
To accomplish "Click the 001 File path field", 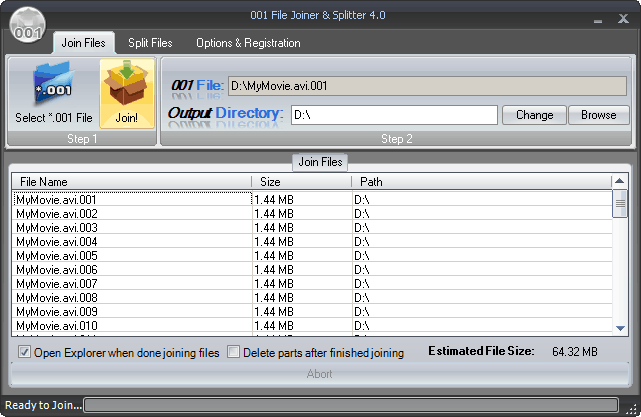I will (x=427, y=86).
